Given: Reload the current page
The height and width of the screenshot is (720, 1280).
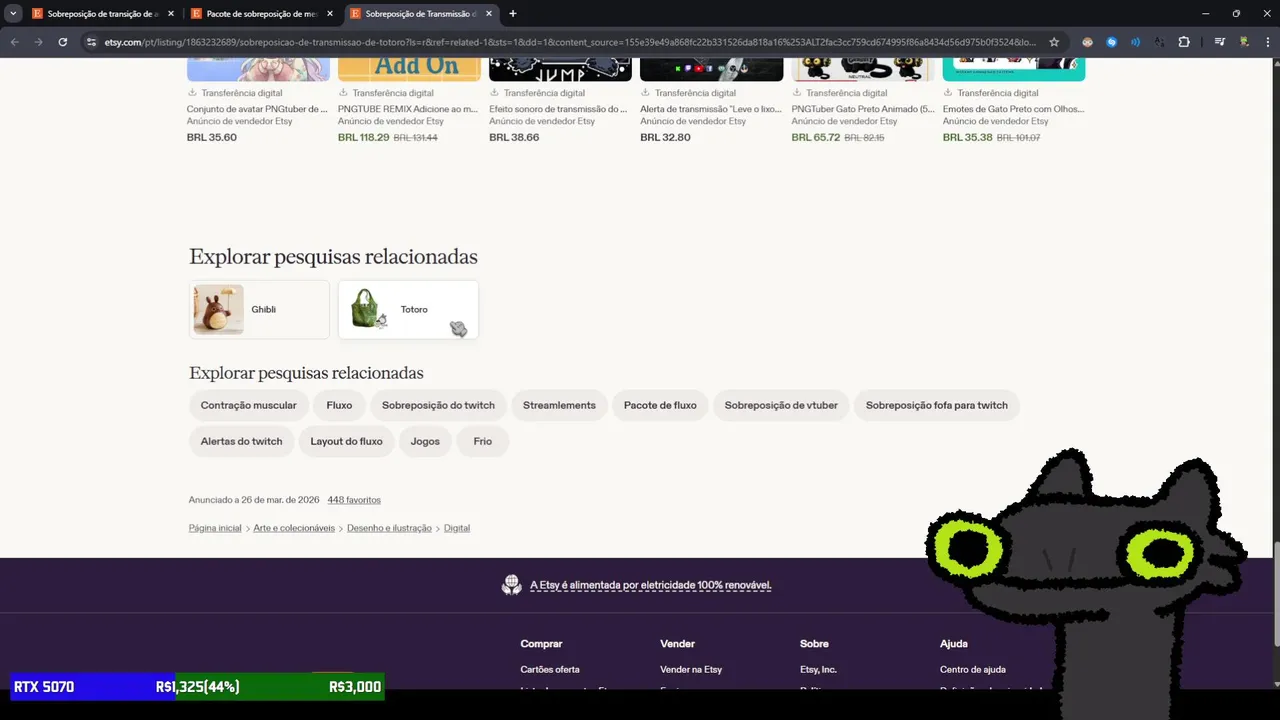Looking at the screenshot, I should click(x=63, y=42).
